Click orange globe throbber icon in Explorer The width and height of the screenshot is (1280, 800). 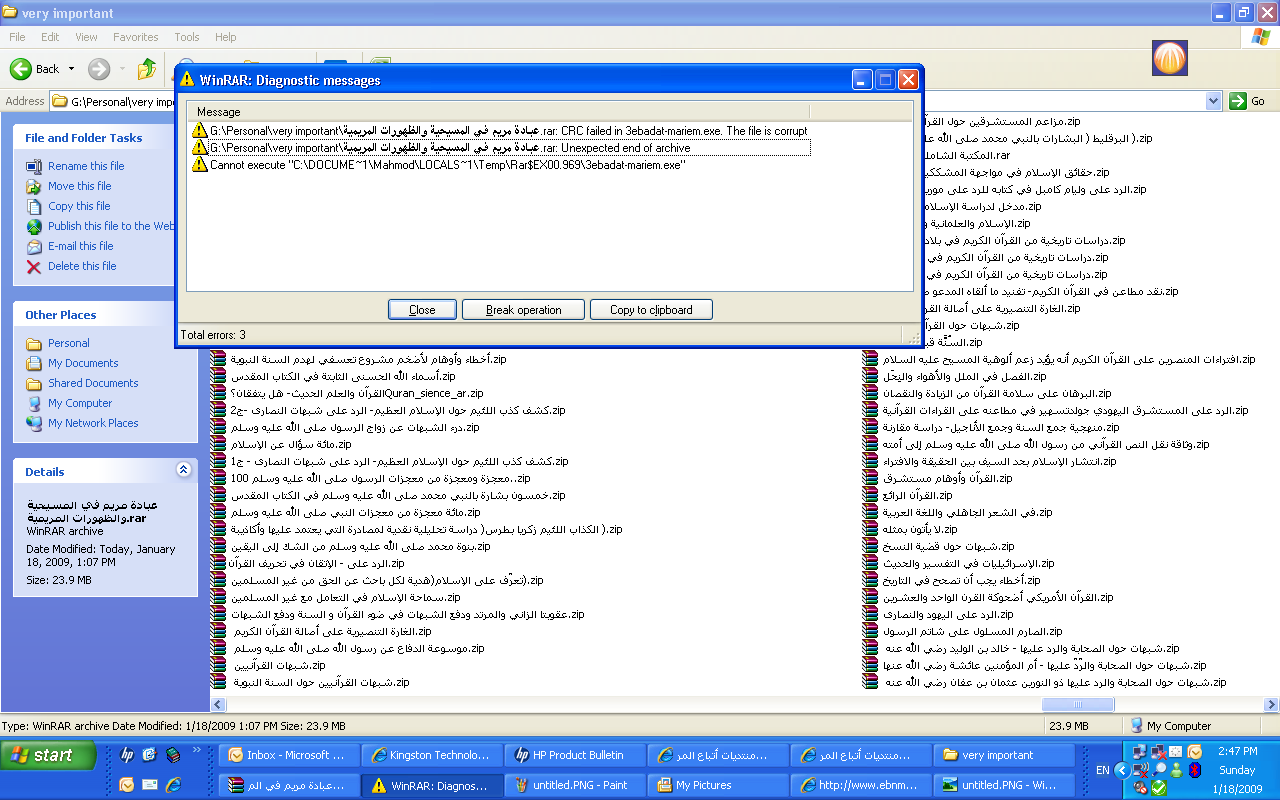pyautogui.click(x=1169, y=56)
